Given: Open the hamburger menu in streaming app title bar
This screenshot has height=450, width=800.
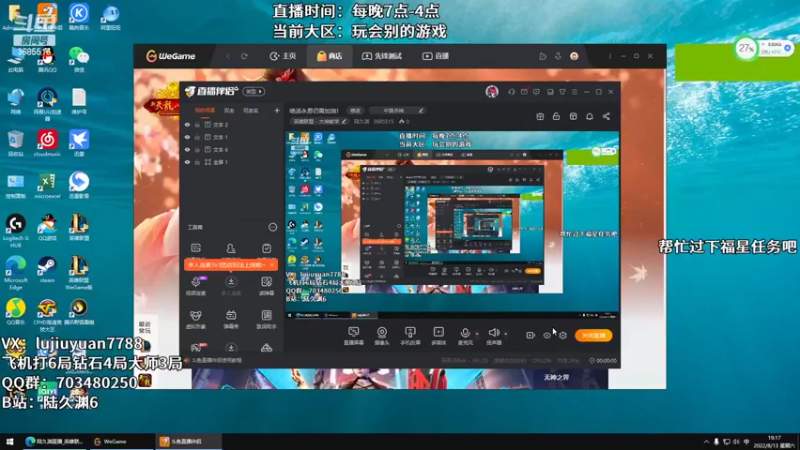Looking at the screenshot, I should (x=574, y=92).
